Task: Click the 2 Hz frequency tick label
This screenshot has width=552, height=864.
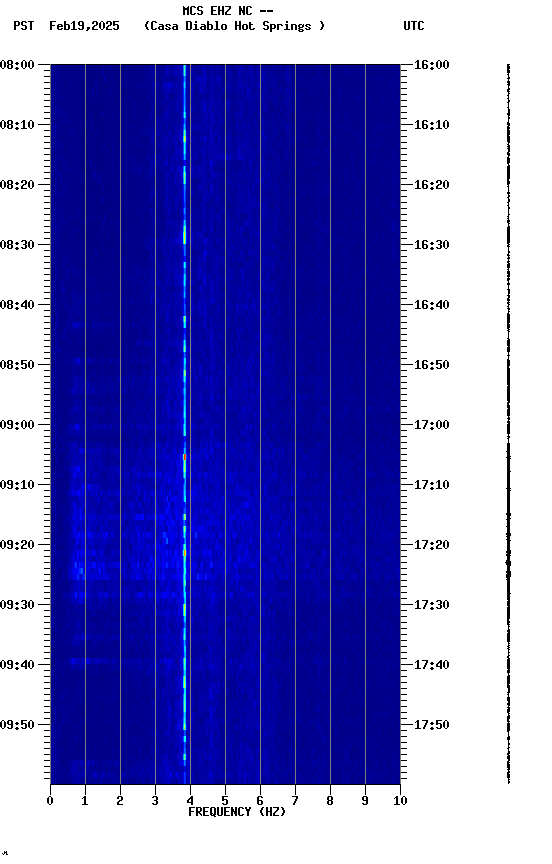Action: (120, 801)
